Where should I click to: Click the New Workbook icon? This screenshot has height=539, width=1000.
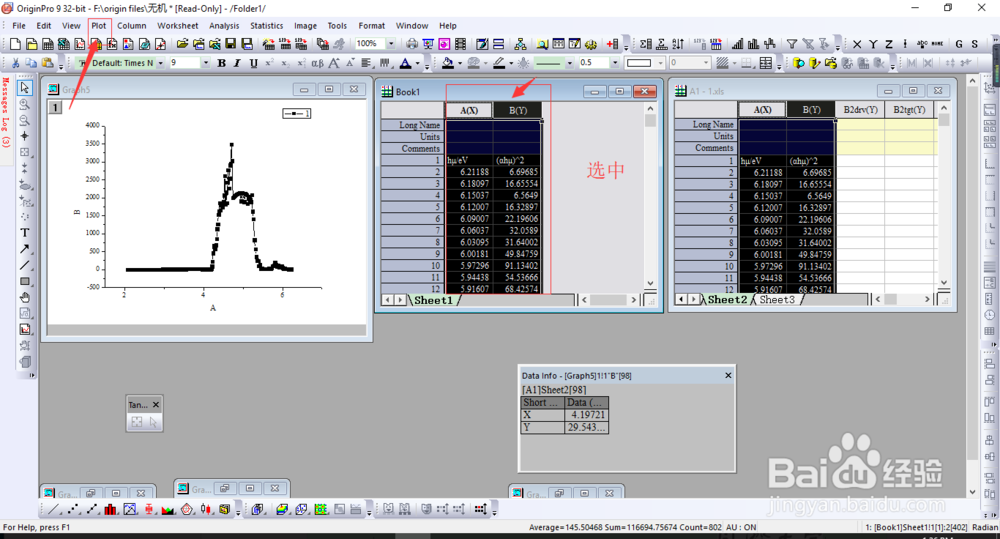point(47,44)
